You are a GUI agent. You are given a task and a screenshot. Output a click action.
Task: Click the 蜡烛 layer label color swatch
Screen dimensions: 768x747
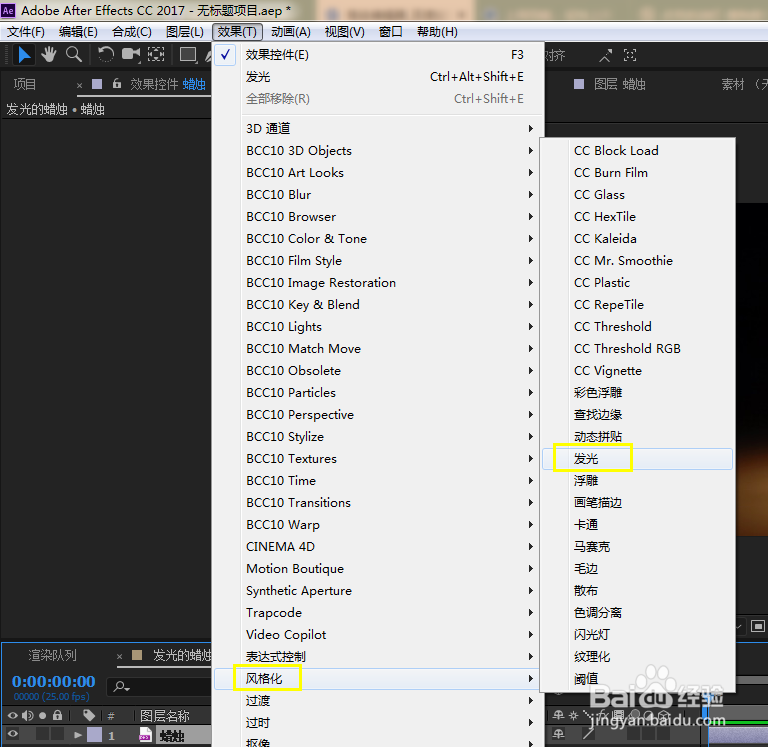tap(95, 735)
